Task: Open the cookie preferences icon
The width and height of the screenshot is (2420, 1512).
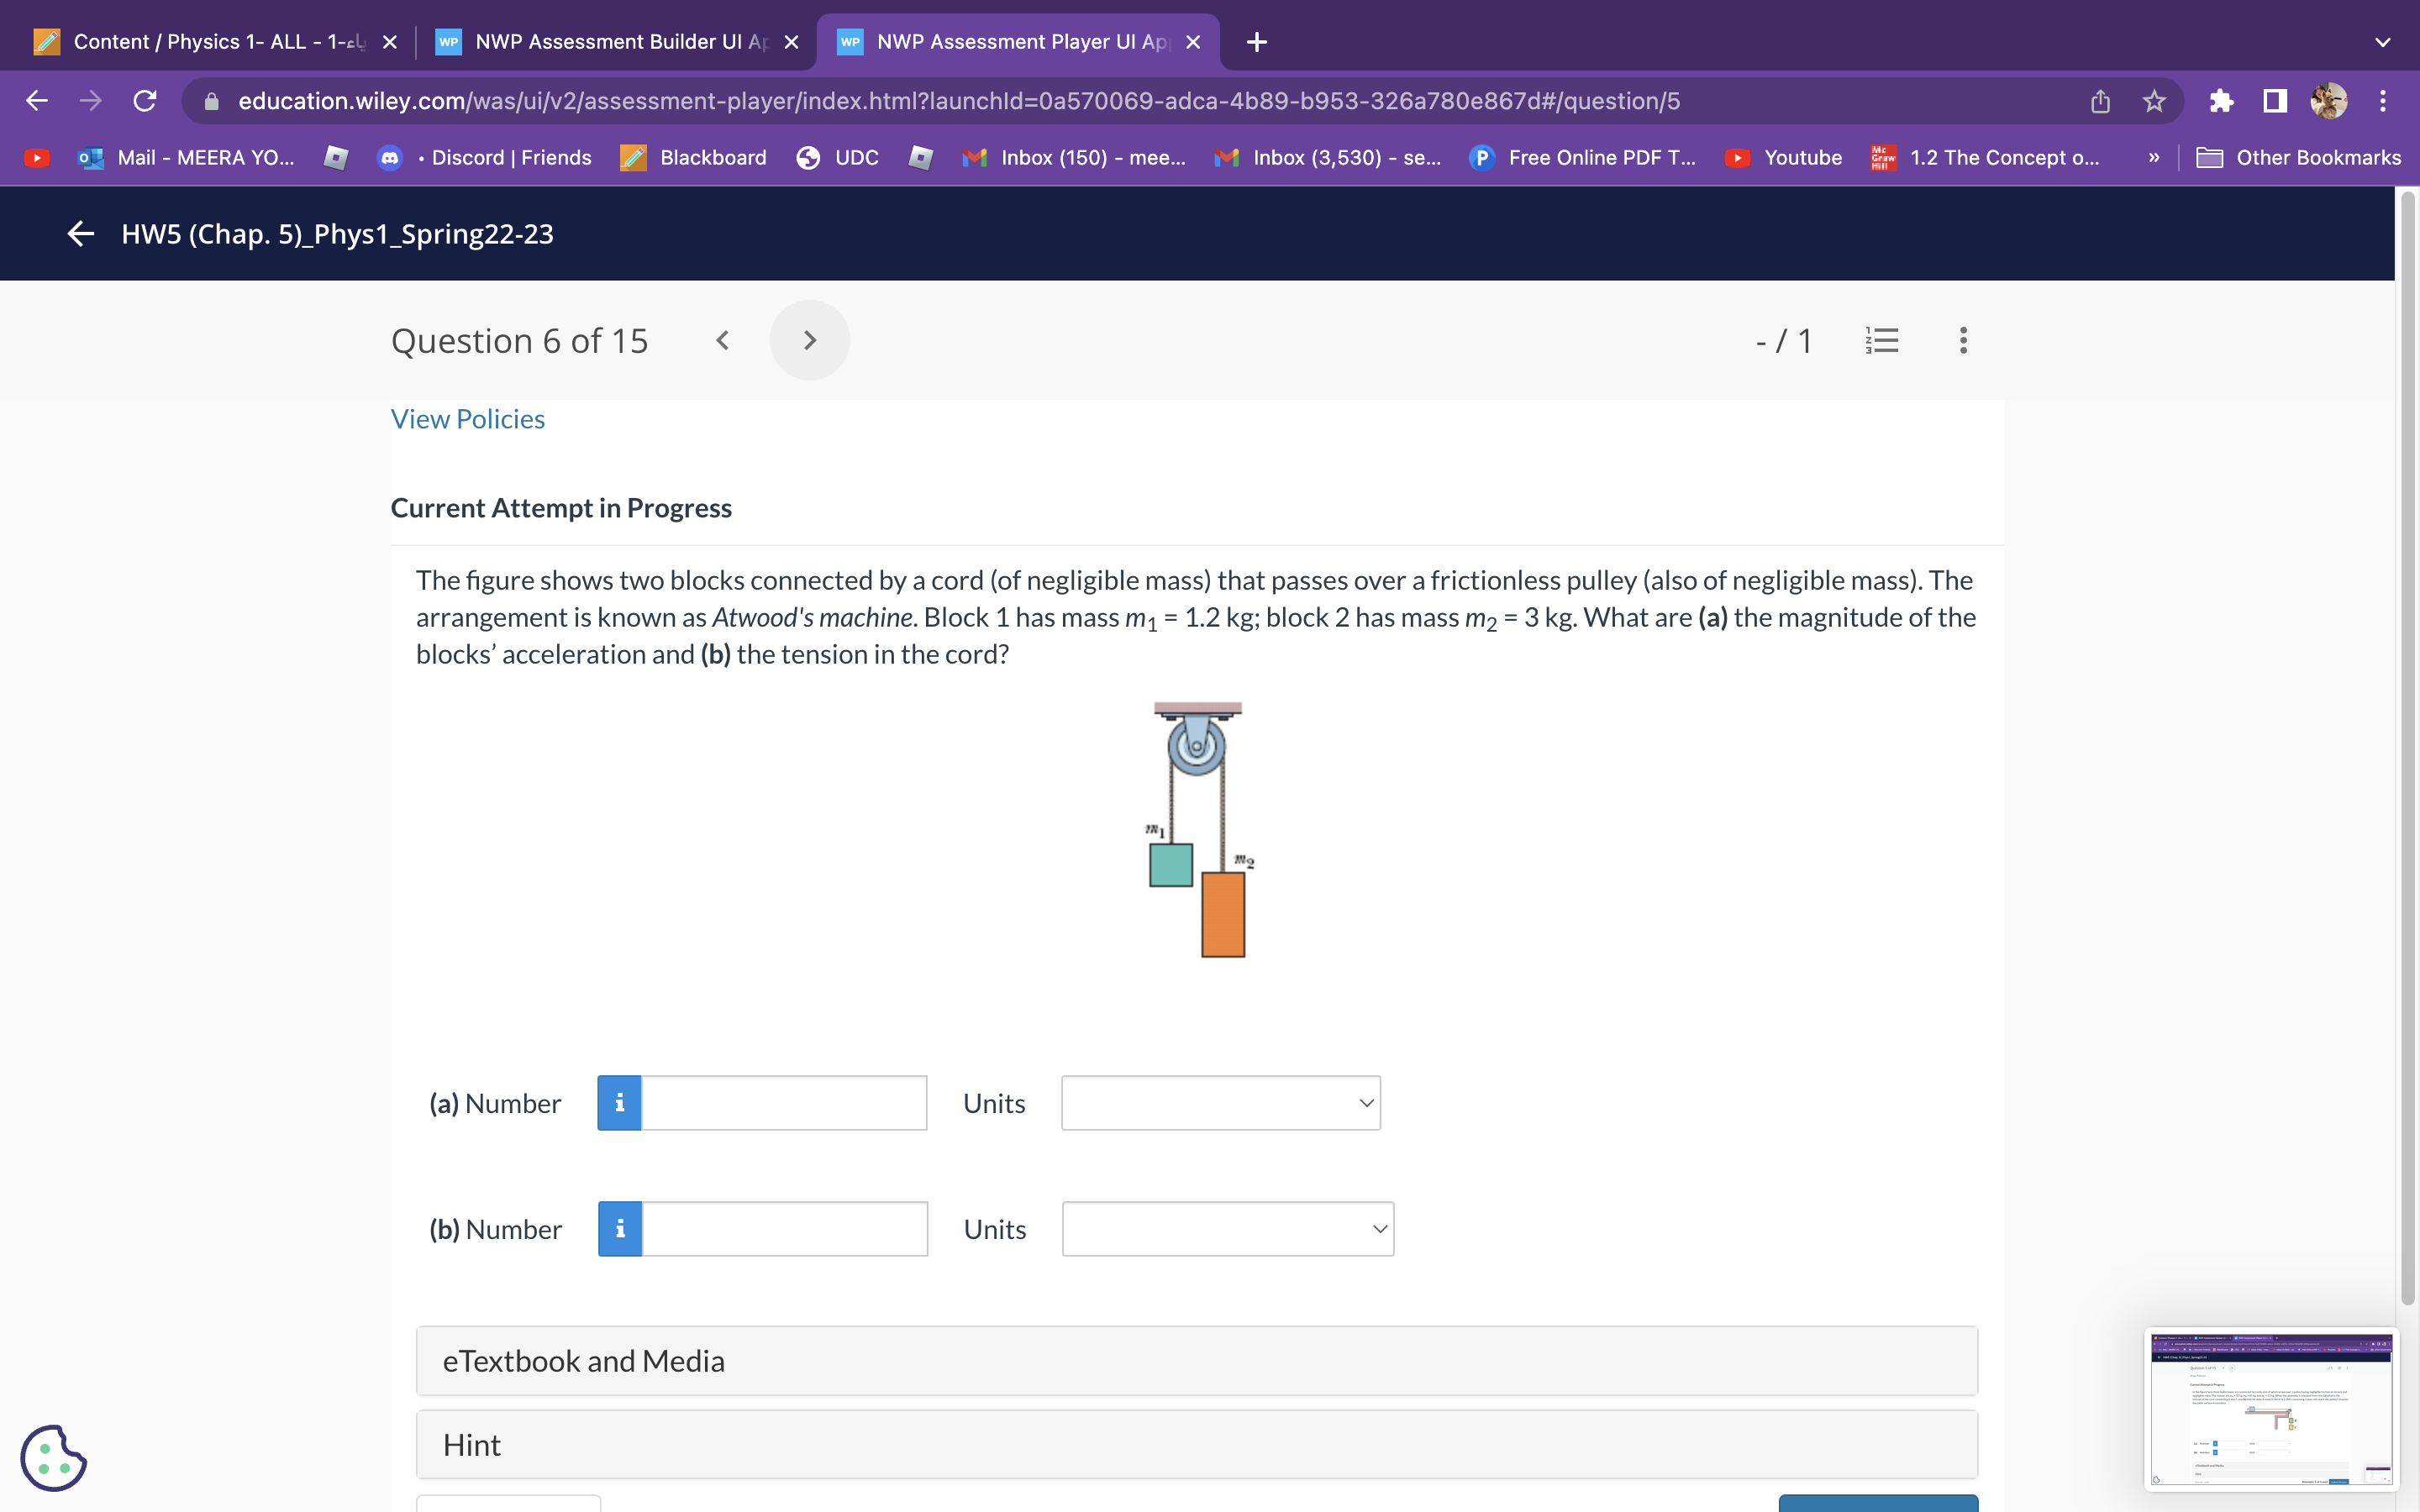Action: (53, 1458)
